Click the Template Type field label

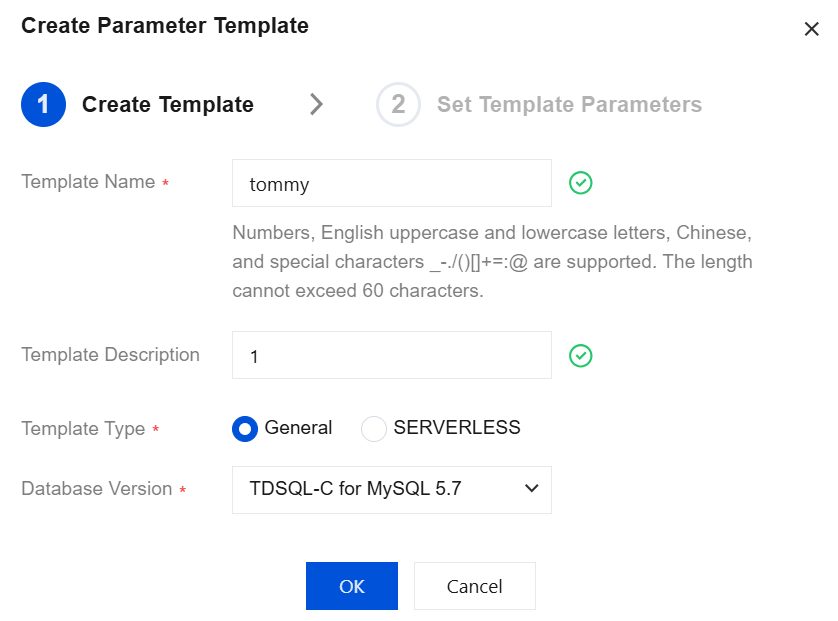[83, 429]
